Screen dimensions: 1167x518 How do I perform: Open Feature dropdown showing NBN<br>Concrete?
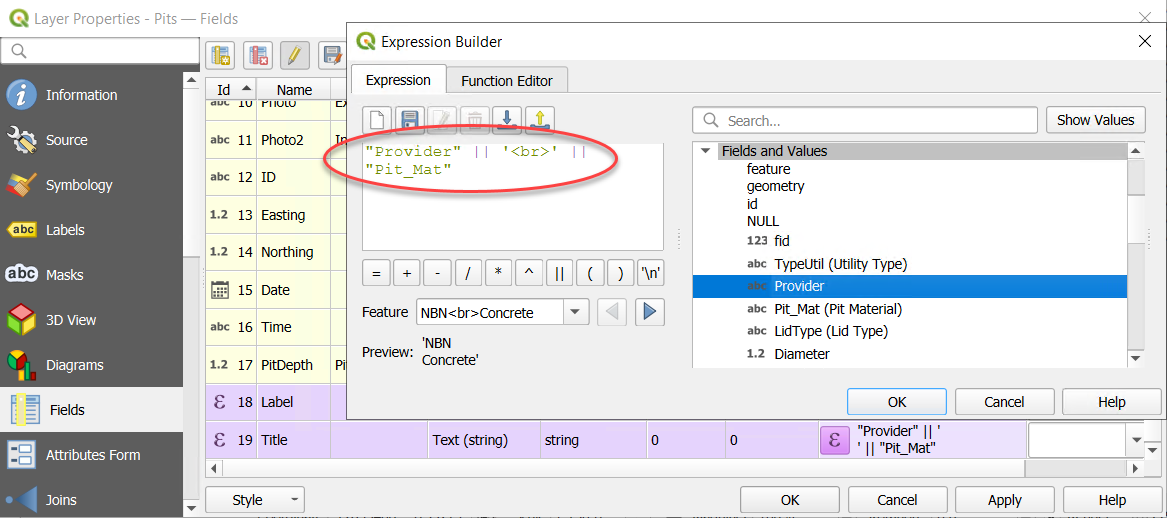[502, 313]
